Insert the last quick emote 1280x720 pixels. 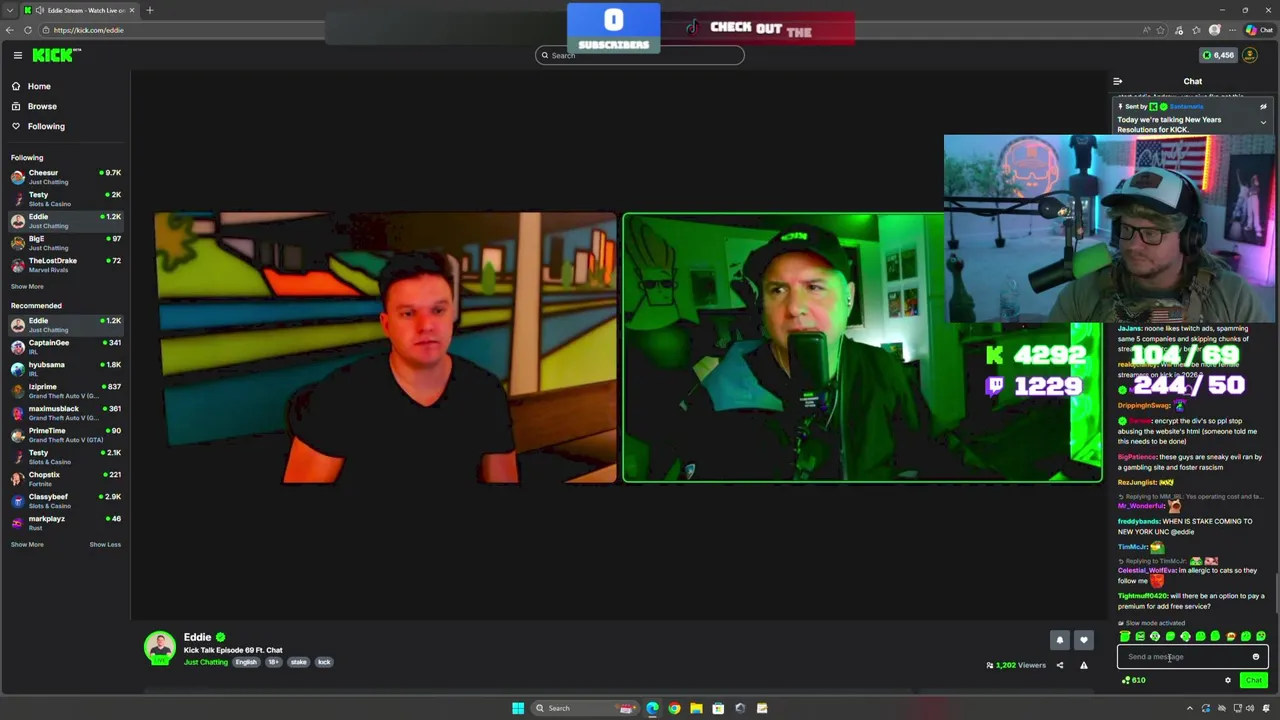point(1261,636)
